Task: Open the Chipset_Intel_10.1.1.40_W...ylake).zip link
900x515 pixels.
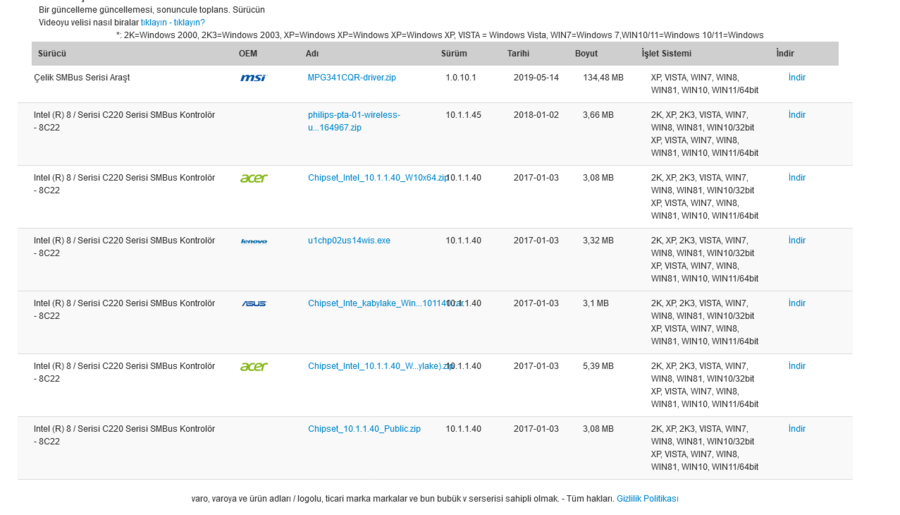Action: (381, 366)
